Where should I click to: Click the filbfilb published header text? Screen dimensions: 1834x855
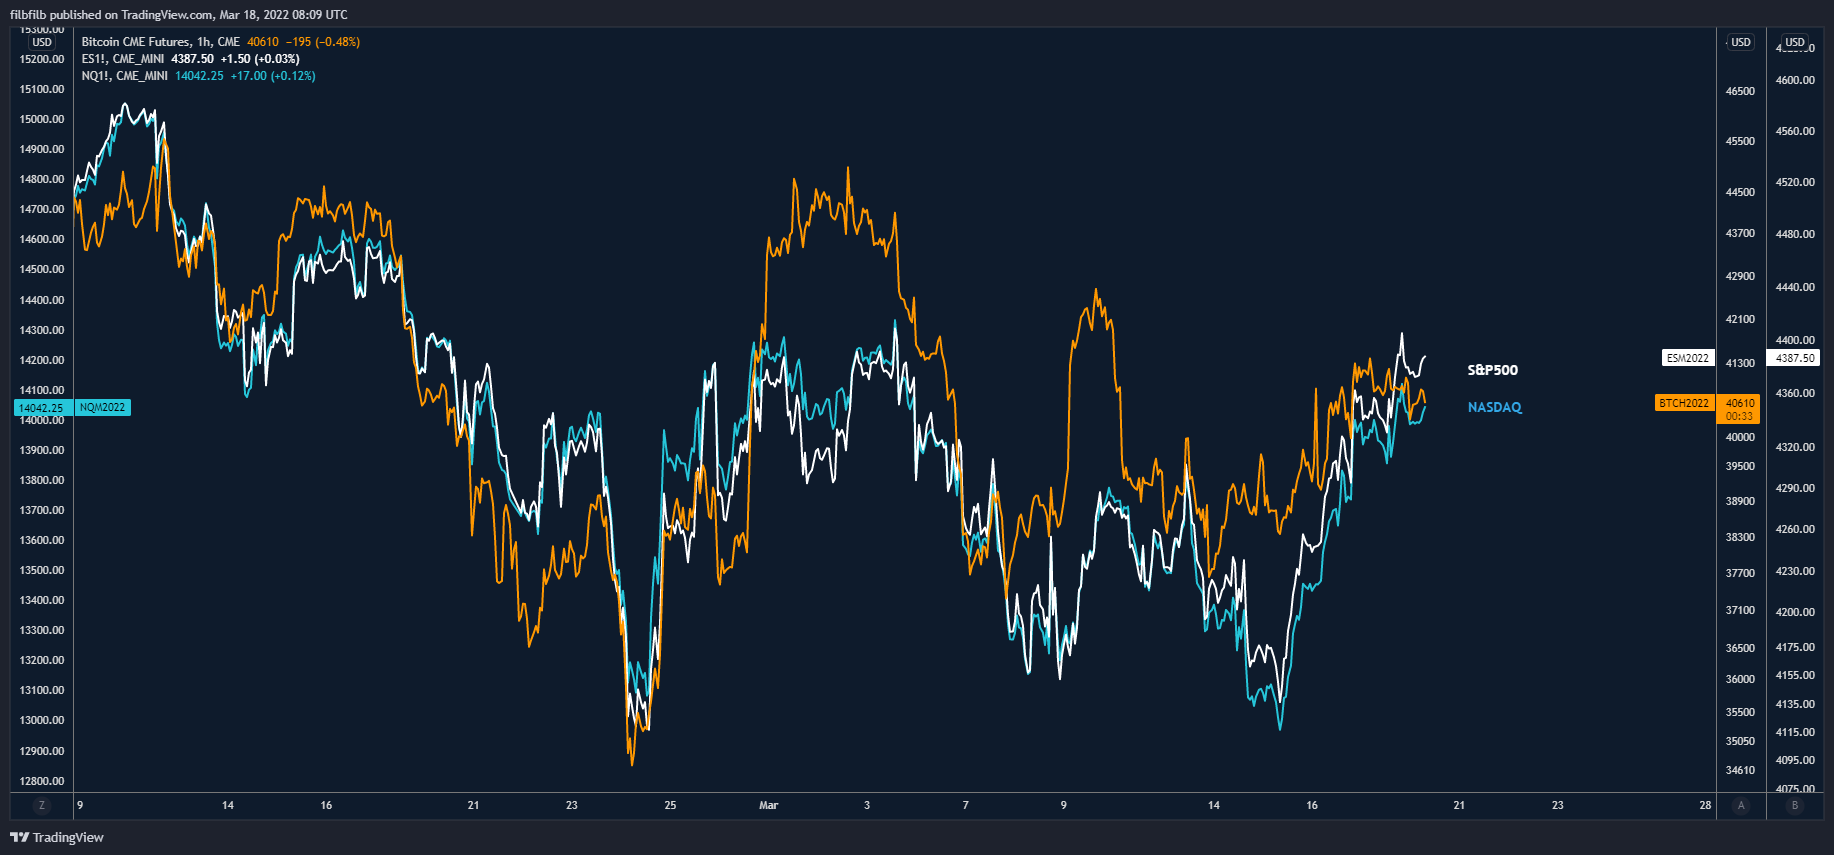[179, 14]
